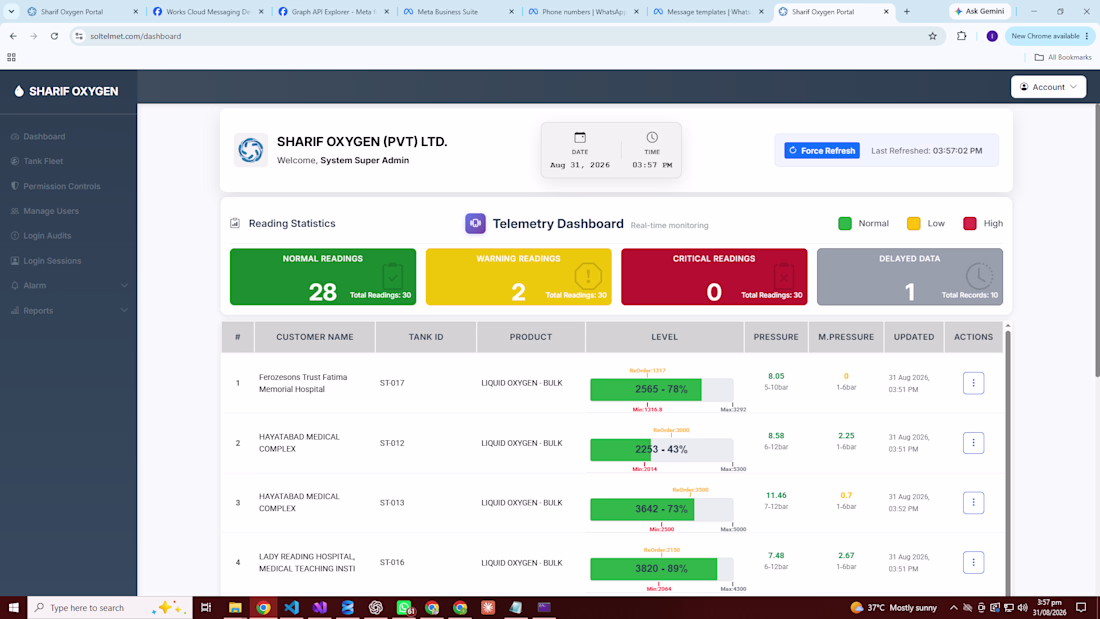The width and height of the screenshot is (1100, 619).
Task: Click the clock time icon
Action: click(x=652, y=138)
